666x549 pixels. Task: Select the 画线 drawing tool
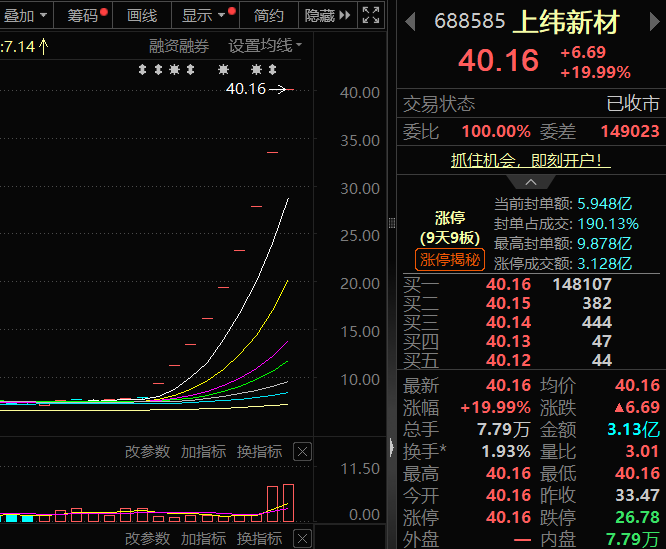[142, 16]
